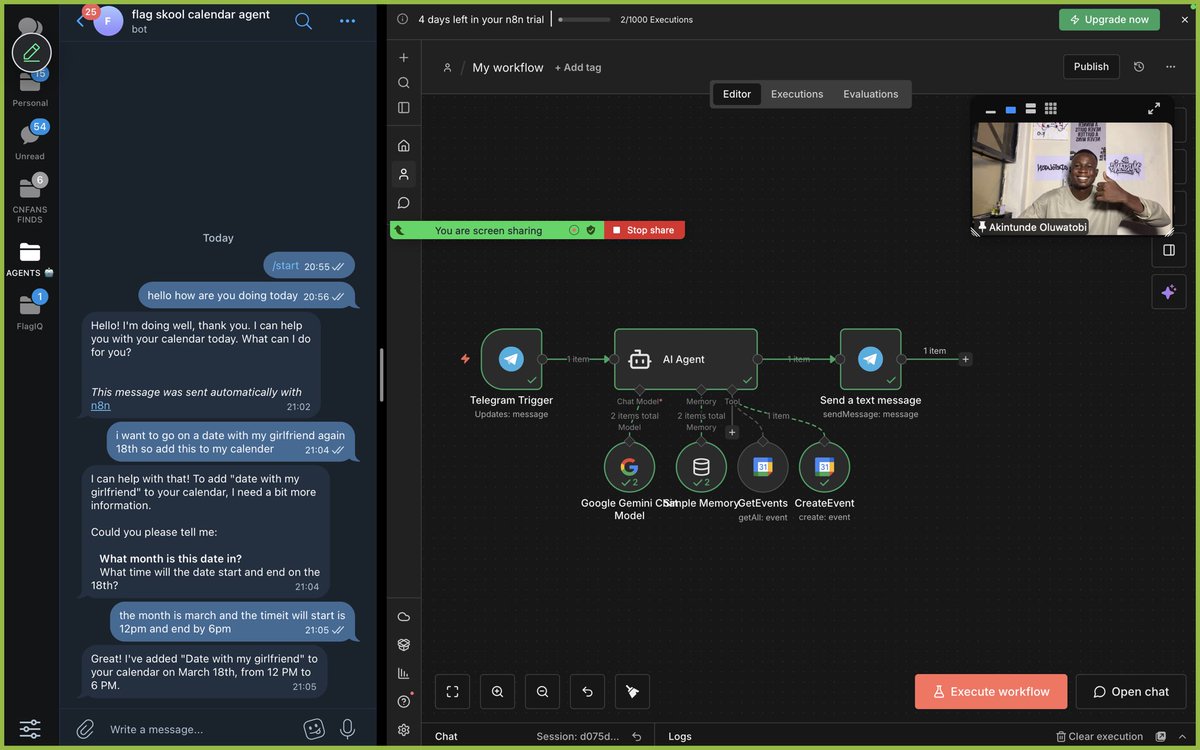Open the n8n sidebar box/templates icon
1200x750 pixels.
[404, 645]
